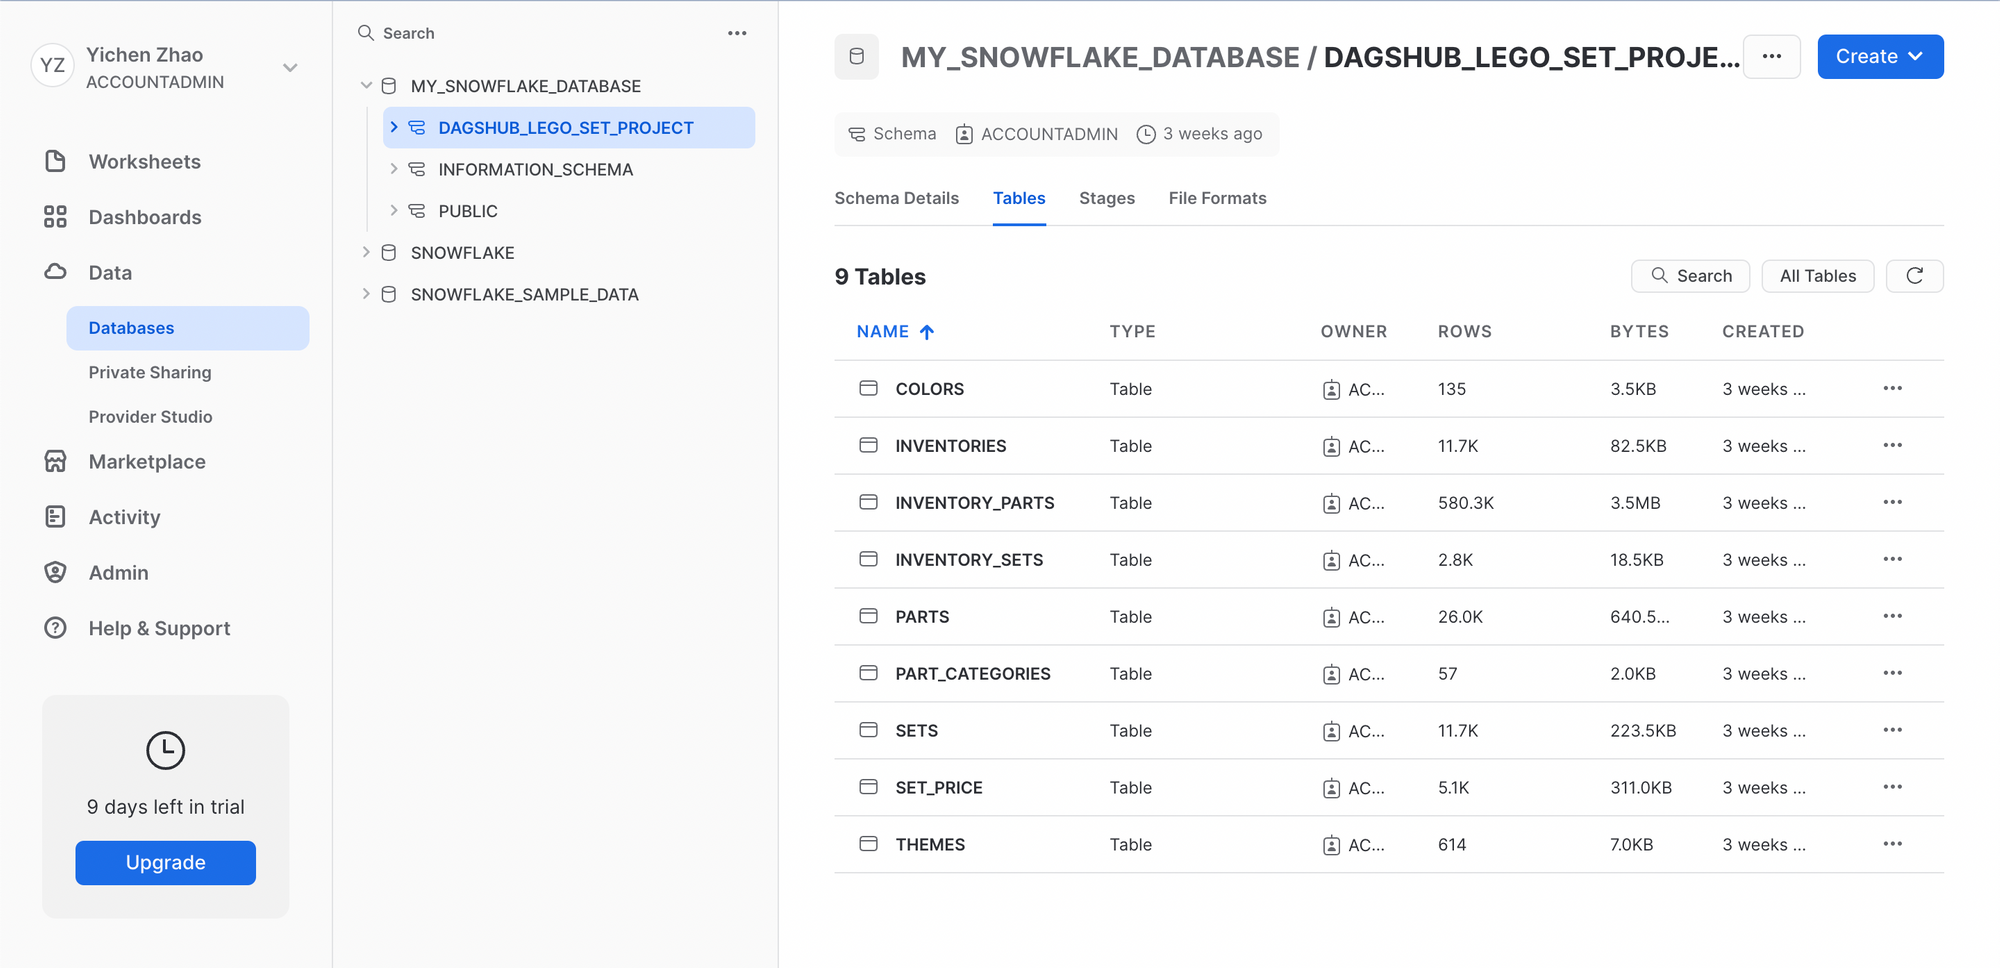Sort by the BYTES column header
The image size is (2000, 968).
(x=1639, y=332)
